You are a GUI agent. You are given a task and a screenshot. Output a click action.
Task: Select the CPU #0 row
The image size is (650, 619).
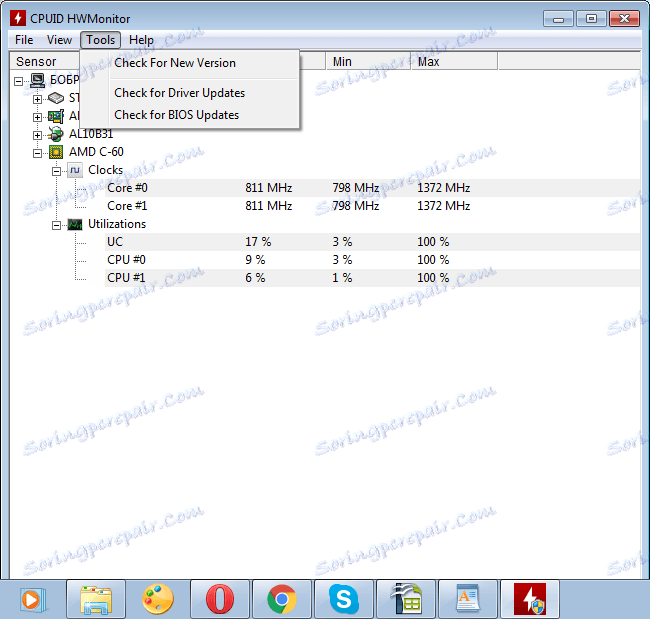372,260
